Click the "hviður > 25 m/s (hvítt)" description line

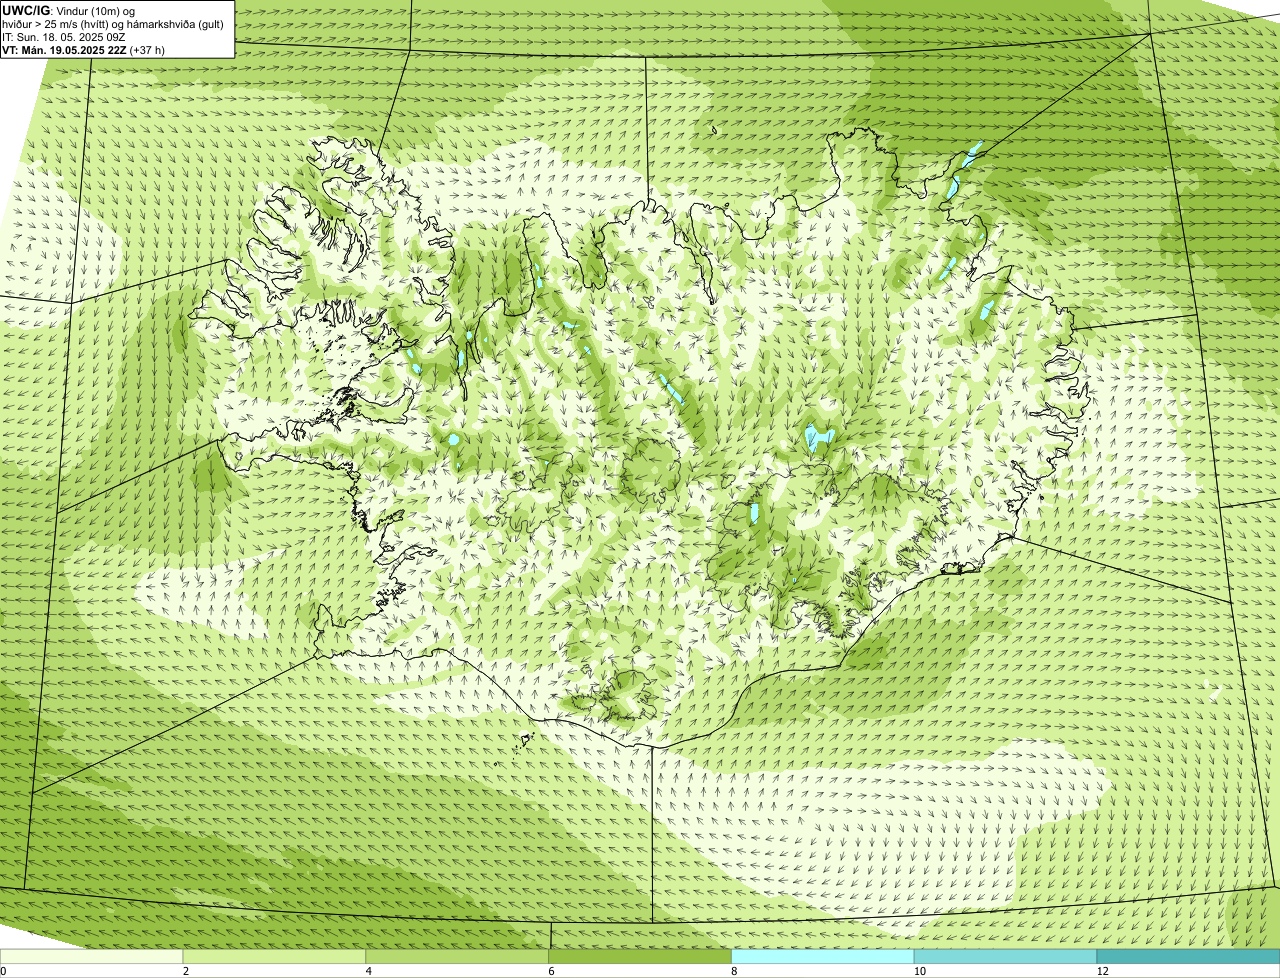point(115,24)
